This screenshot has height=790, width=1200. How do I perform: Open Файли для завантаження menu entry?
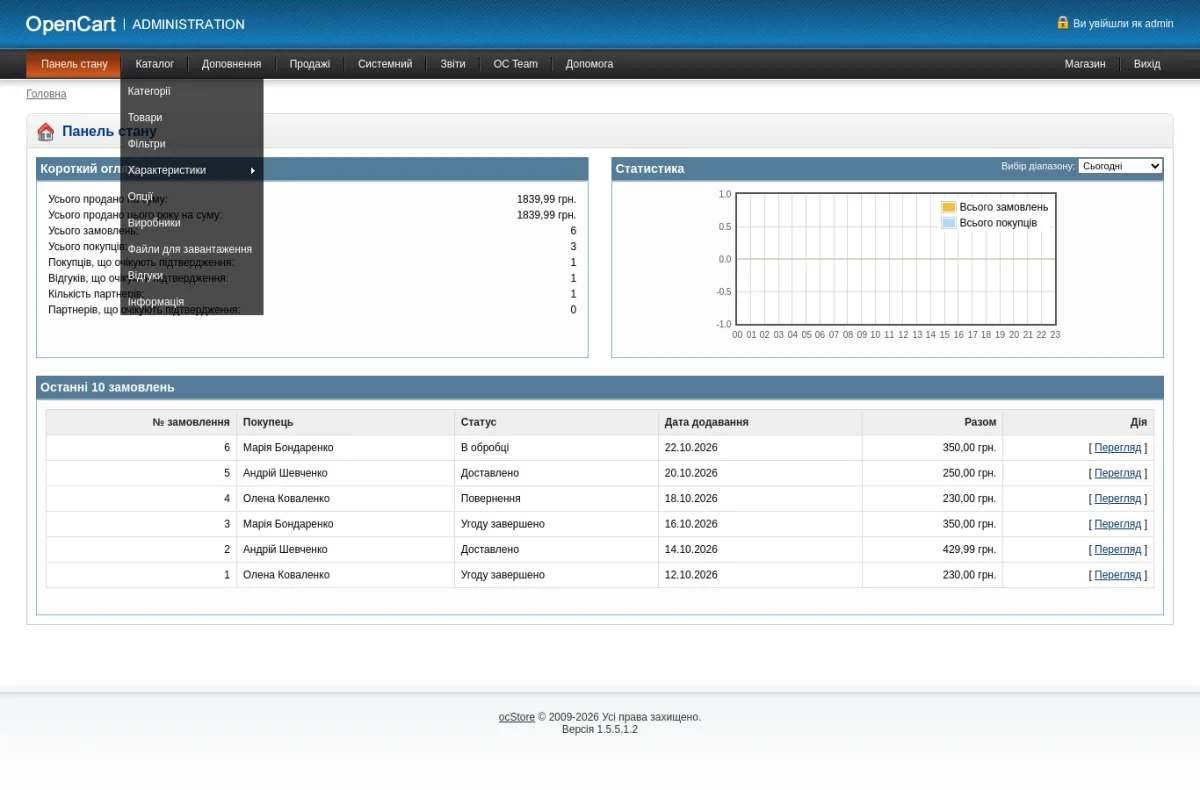coord(192,249)
